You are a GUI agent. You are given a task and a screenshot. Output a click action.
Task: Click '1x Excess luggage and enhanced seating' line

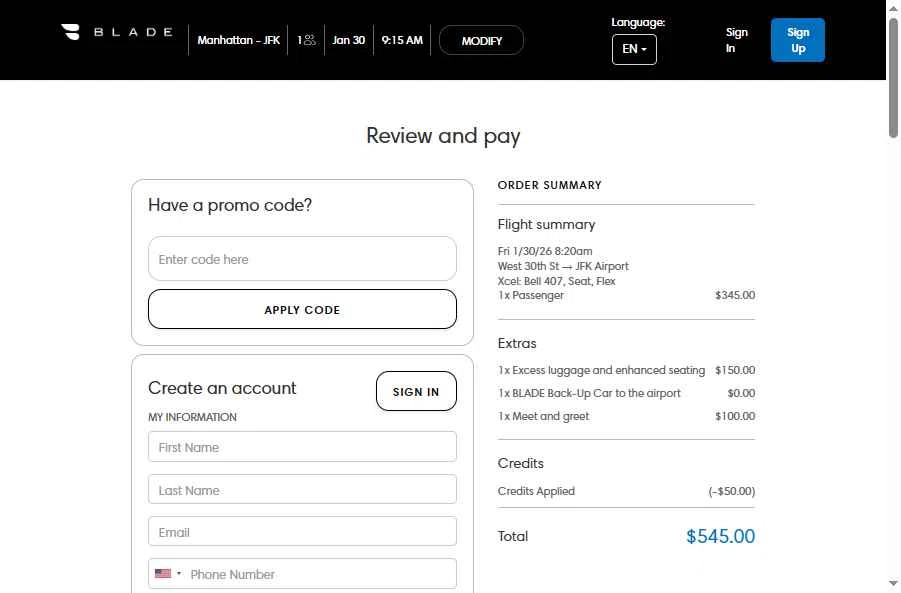tap(602, 370)
